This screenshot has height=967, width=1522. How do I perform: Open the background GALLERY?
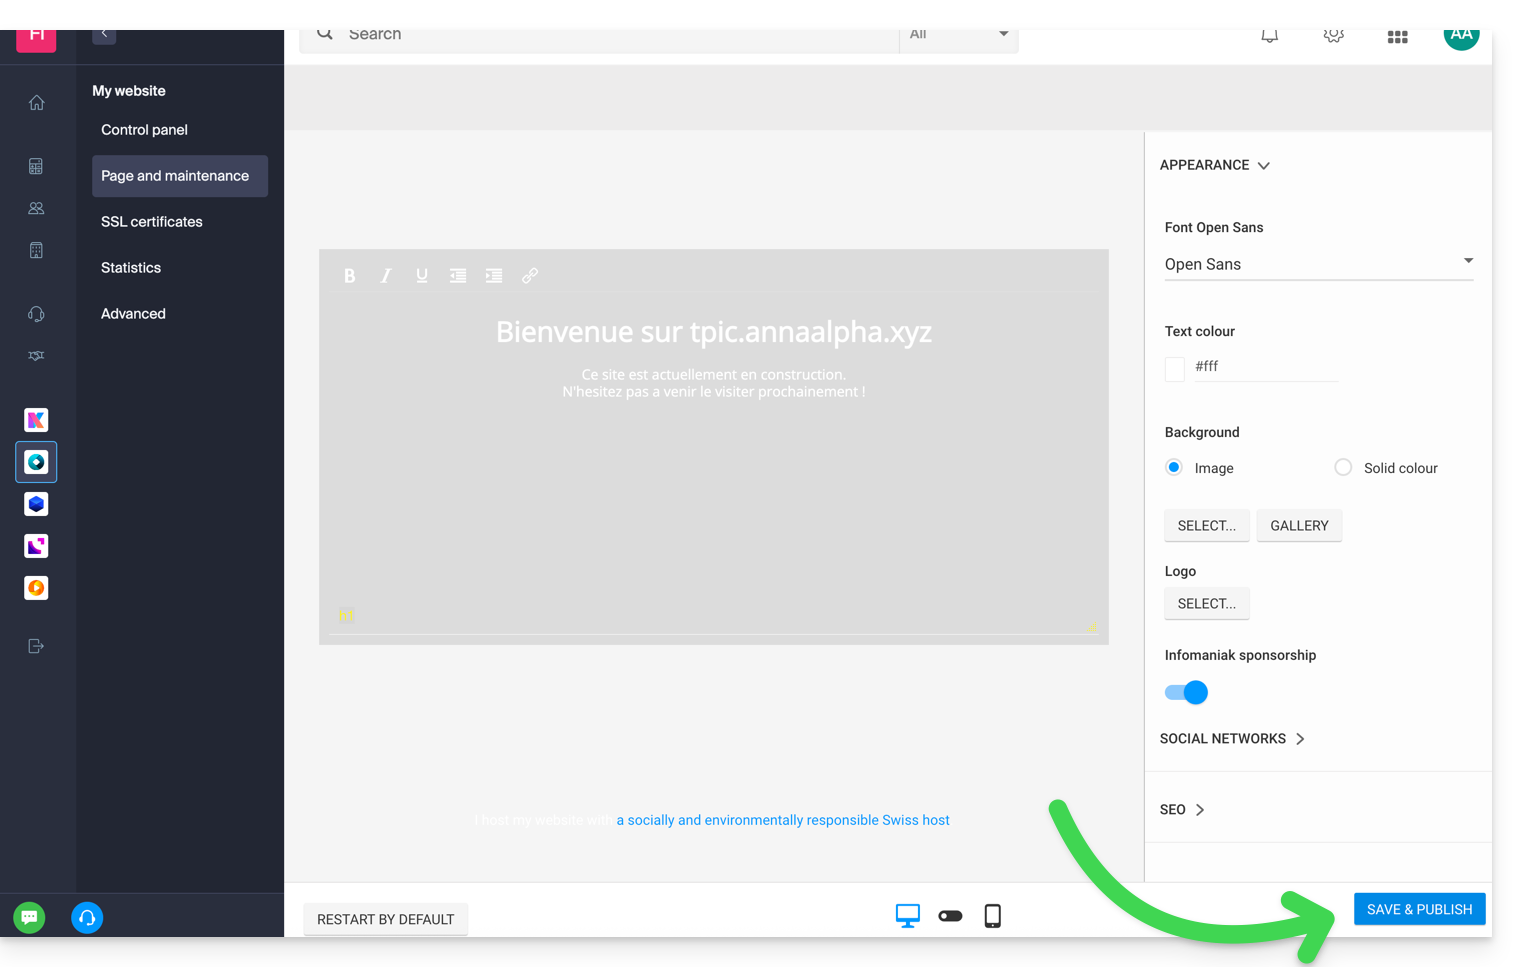[x=1299, y=526]
